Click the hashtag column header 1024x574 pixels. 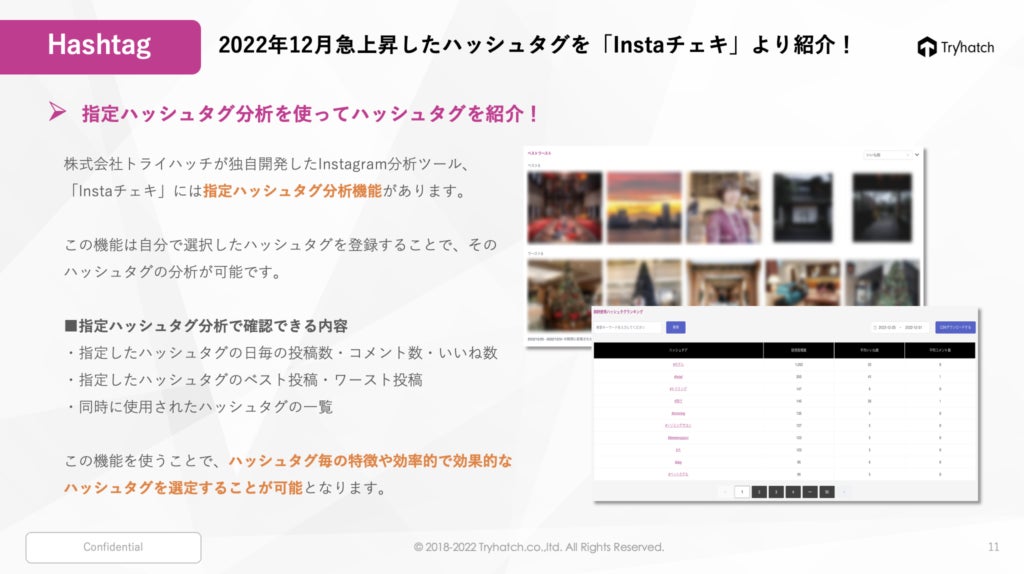point(678,350)
